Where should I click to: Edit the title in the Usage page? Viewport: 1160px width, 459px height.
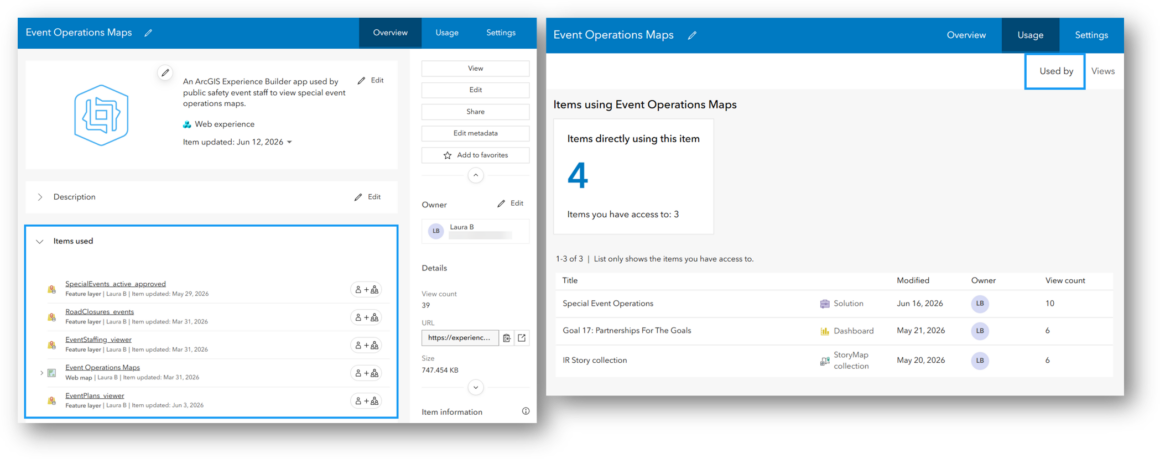(x=692, y=36)
